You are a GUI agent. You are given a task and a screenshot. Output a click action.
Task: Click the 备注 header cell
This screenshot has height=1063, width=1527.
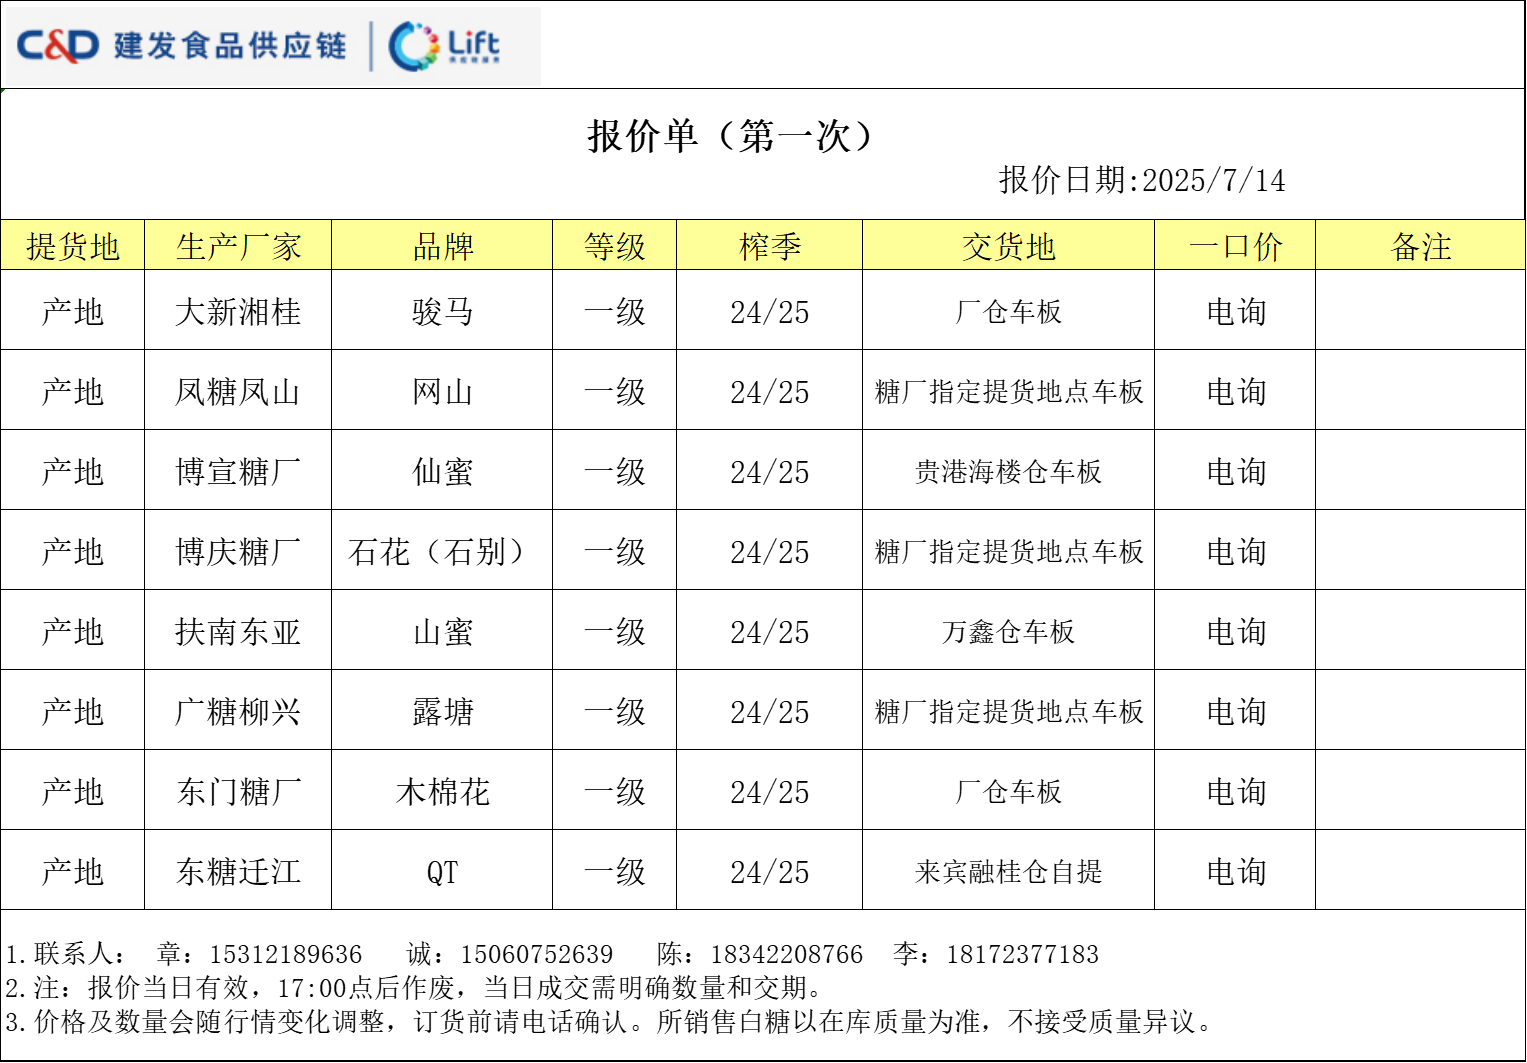tap(1420, 246)
